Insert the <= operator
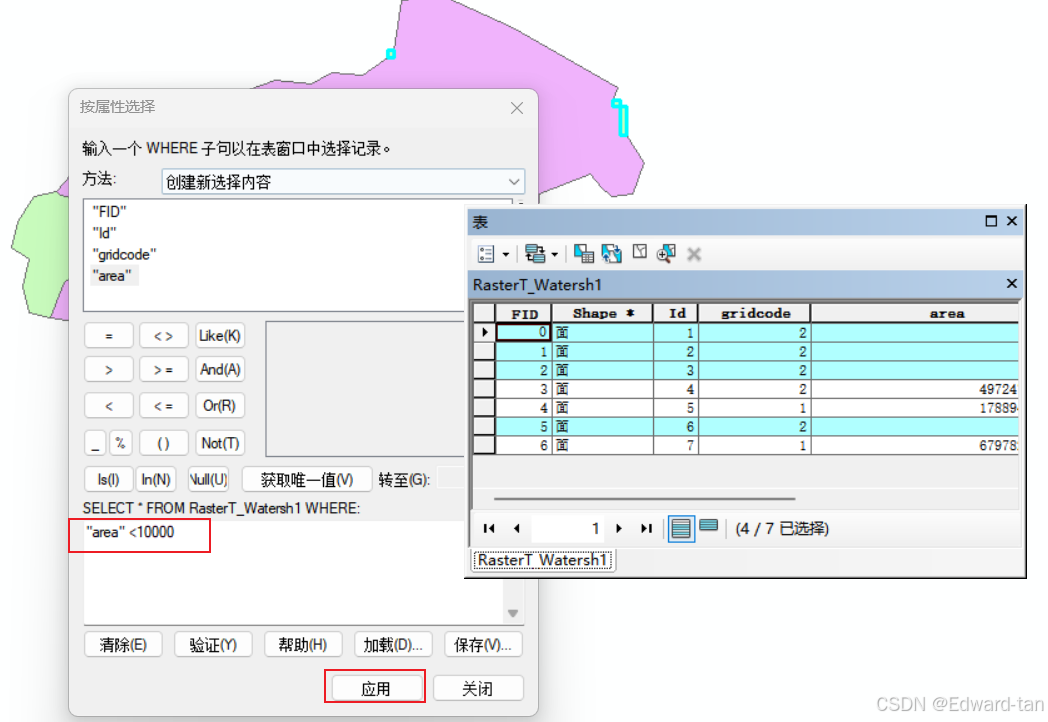The height and width of the screenshot is (722, 1048). pos(164,406)
